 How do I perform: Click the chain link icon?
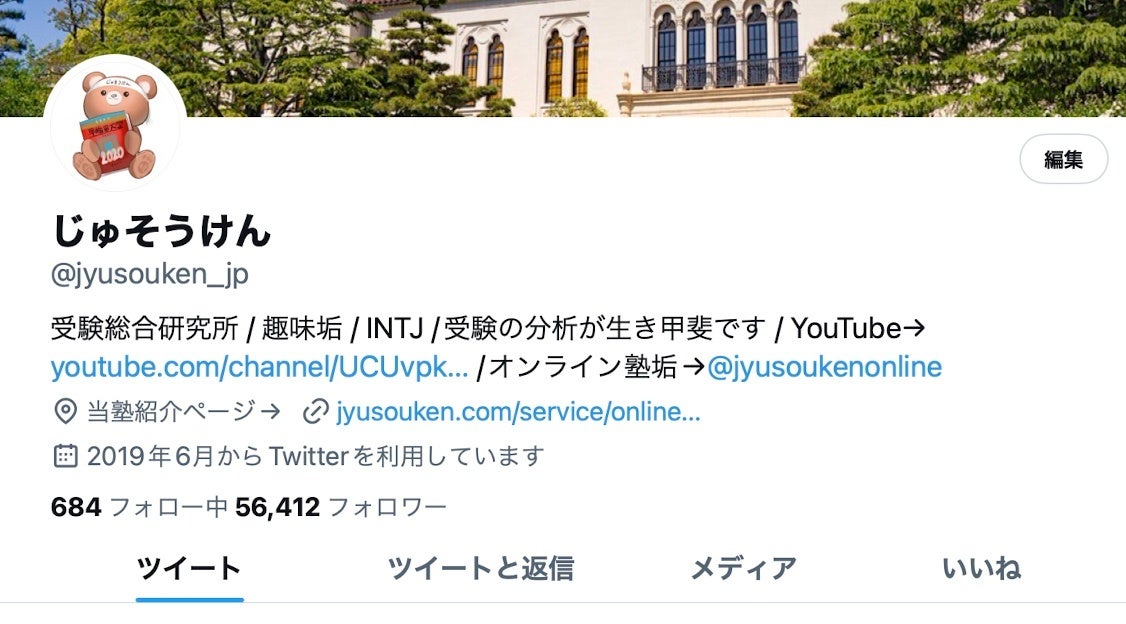(x=315, y=411)
